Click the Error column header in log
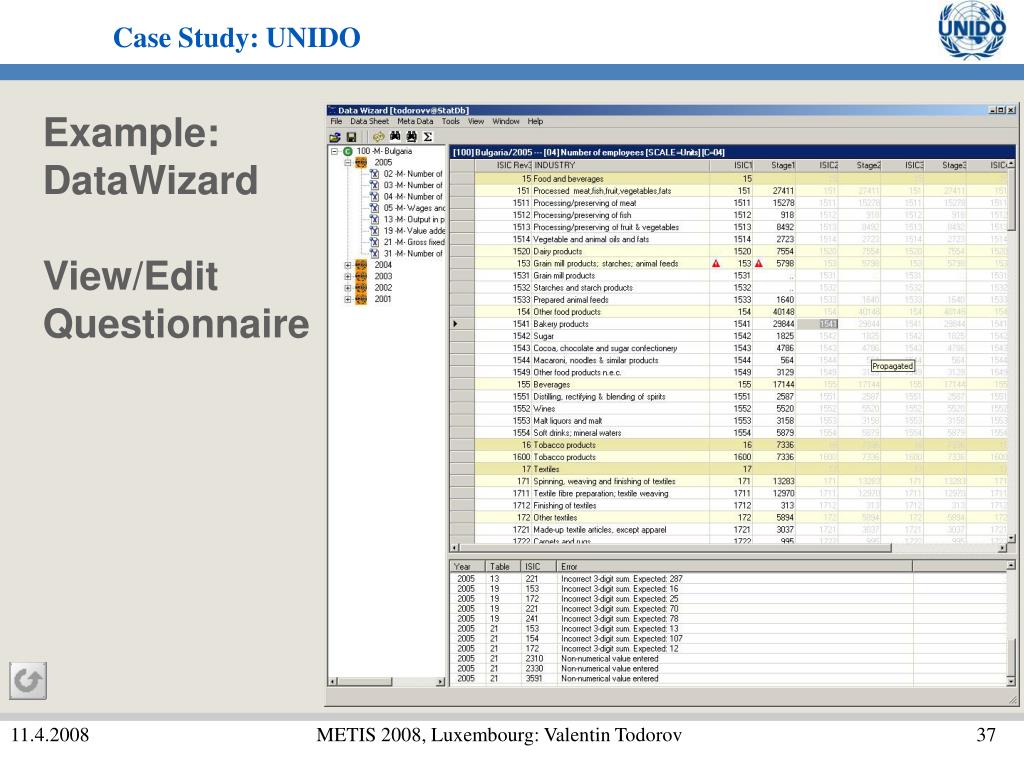 coord(734,567)
